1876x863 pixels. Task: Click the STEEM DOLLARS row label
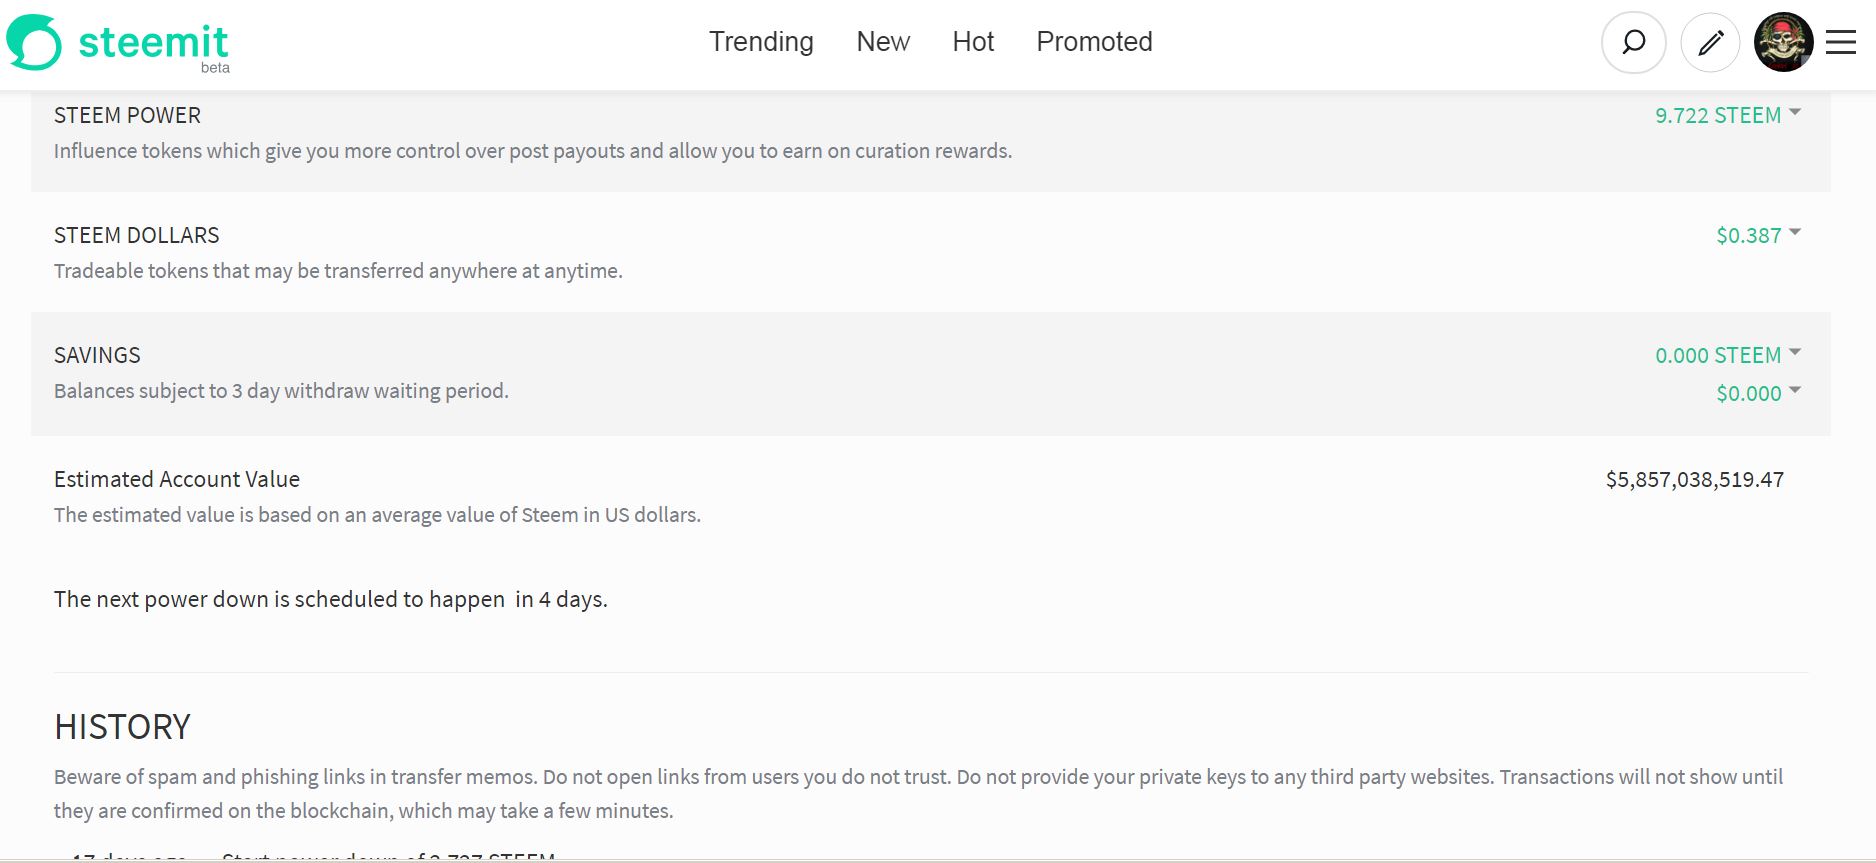(136, 235)
